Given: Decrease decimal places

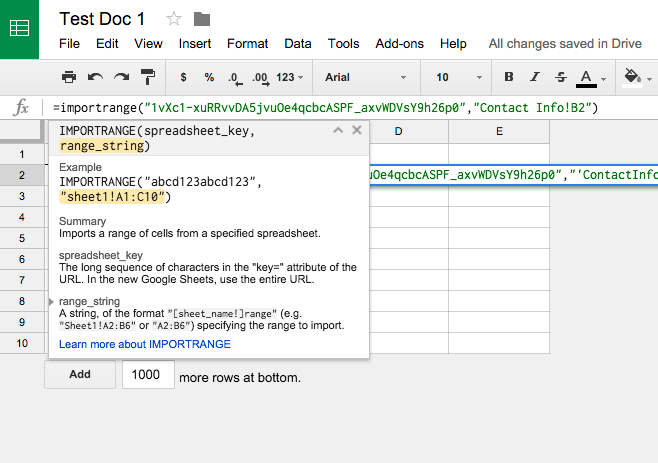Looking at the screenshot, I should [x=235, y=78].
